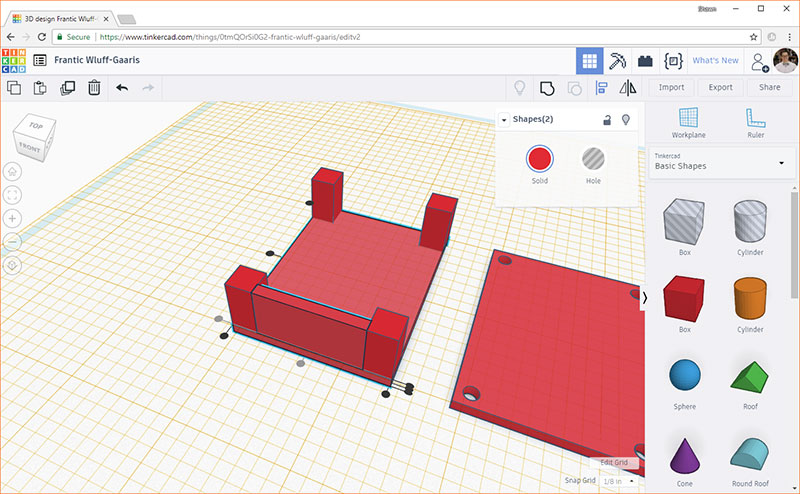Click the Import button
The image size is (800, 494).
coord(671,88)
